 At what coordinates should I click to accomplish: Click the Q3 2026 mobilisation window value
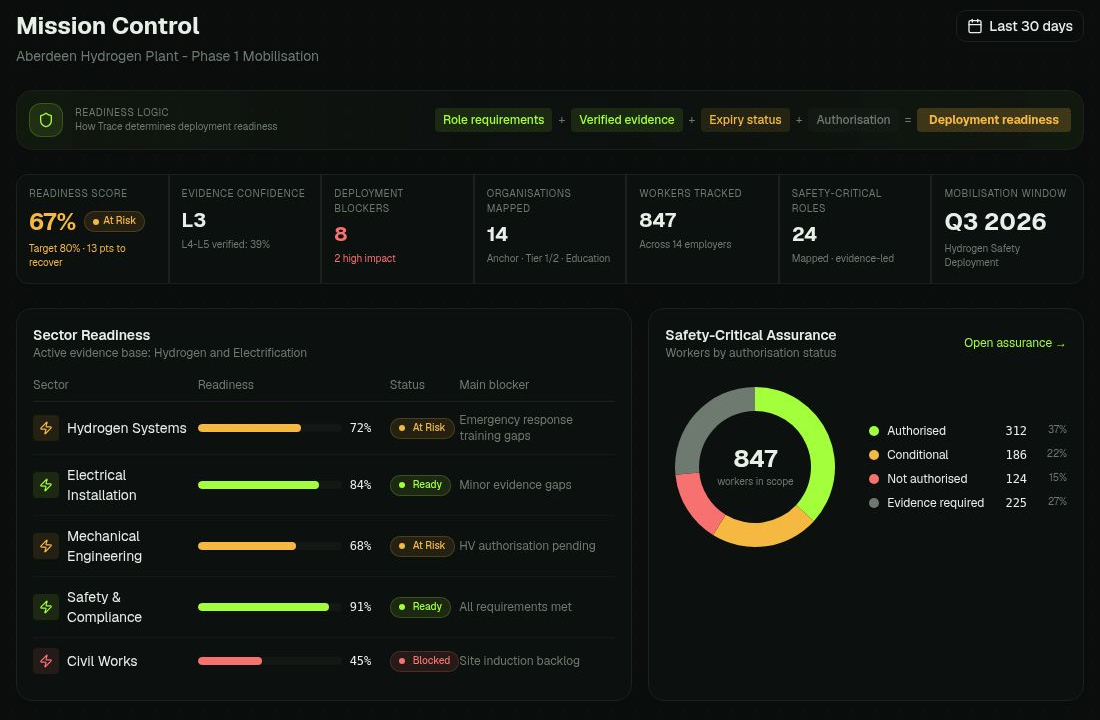pos(995,222)
